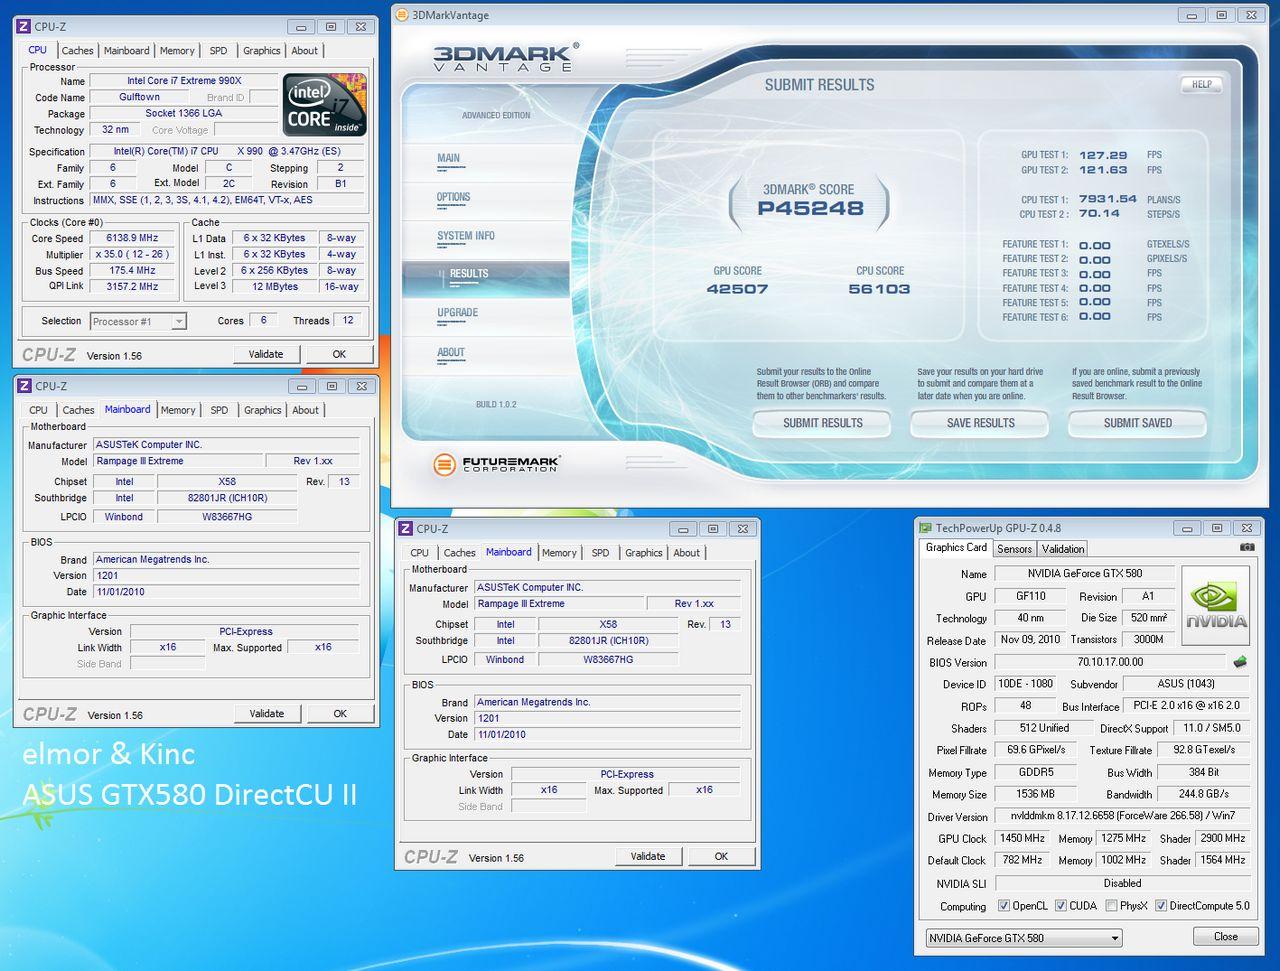Viewport: 1280px width, 971px height.
Task: Switch to the Sensors tab in GPU-Z
Action: point(1014,549)
